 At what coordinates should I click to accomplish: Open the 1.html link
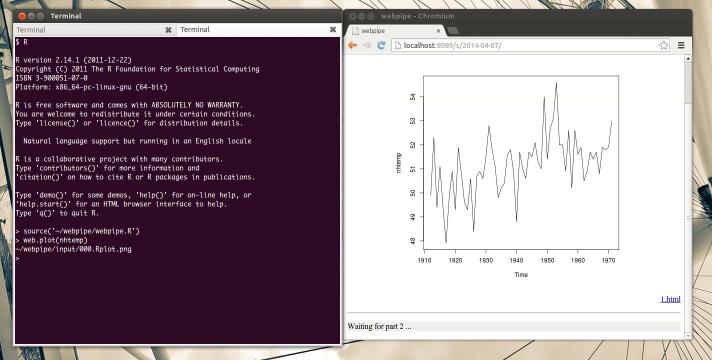coord(670,299)
